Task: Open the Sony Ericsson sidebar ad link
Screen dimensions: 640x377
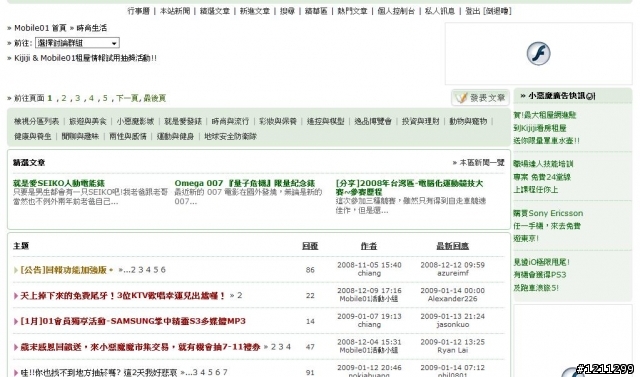Action: [x=548, y=226]
